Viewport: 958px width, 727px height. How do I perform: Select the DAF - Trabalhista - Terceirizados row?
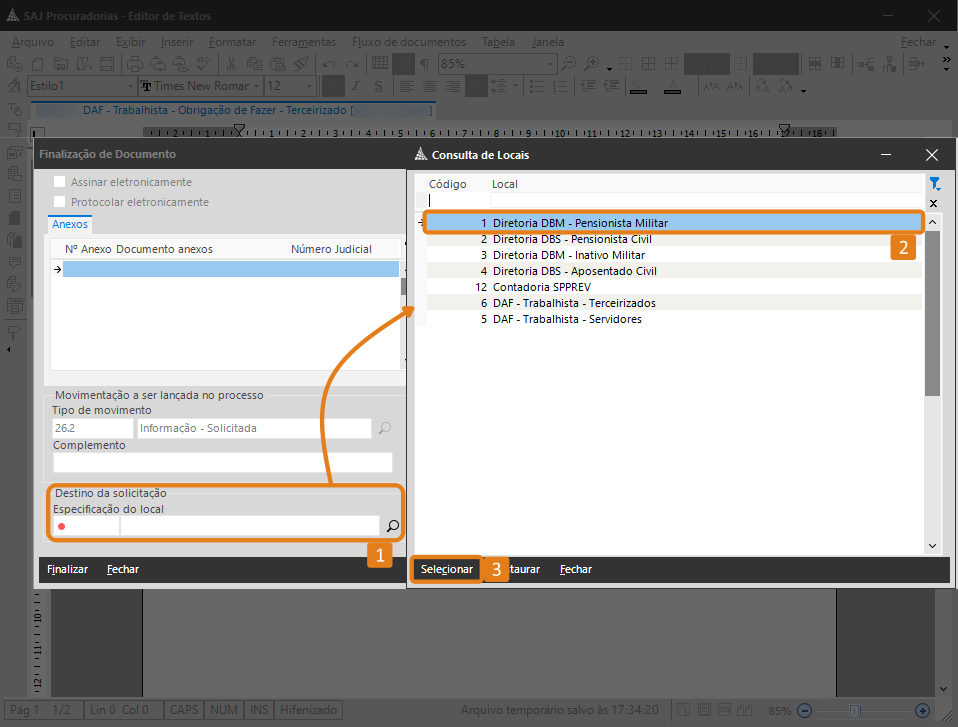pos(674,303)
